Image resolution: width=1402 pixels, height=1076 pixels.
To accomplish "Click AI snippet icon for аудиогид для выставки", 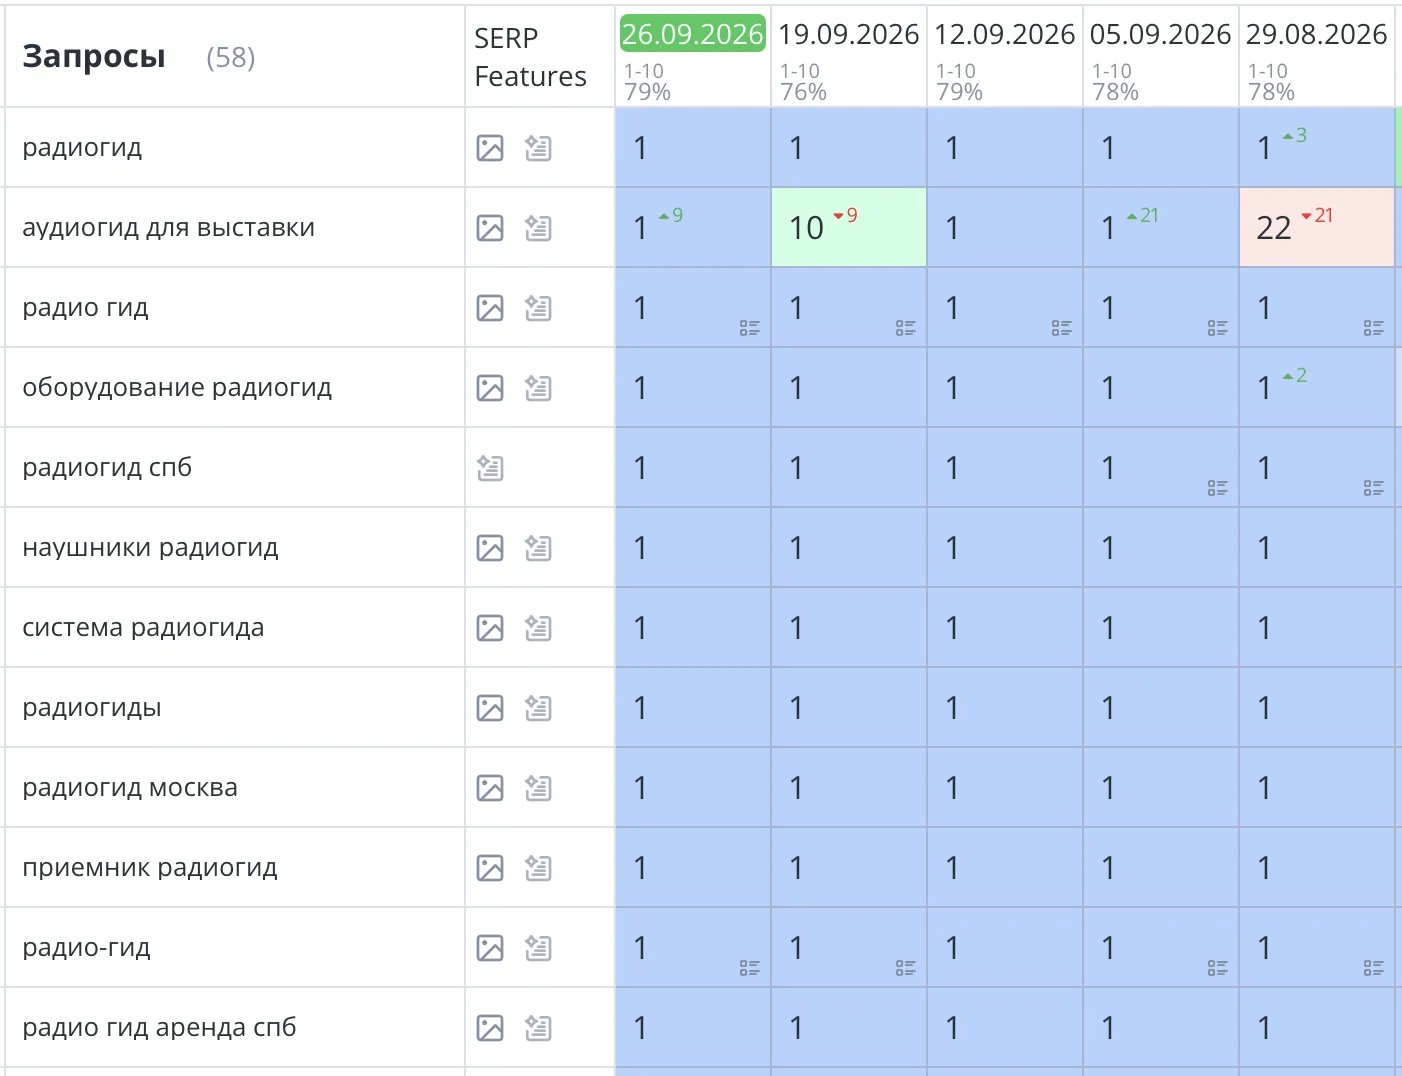I will (538, 228).
